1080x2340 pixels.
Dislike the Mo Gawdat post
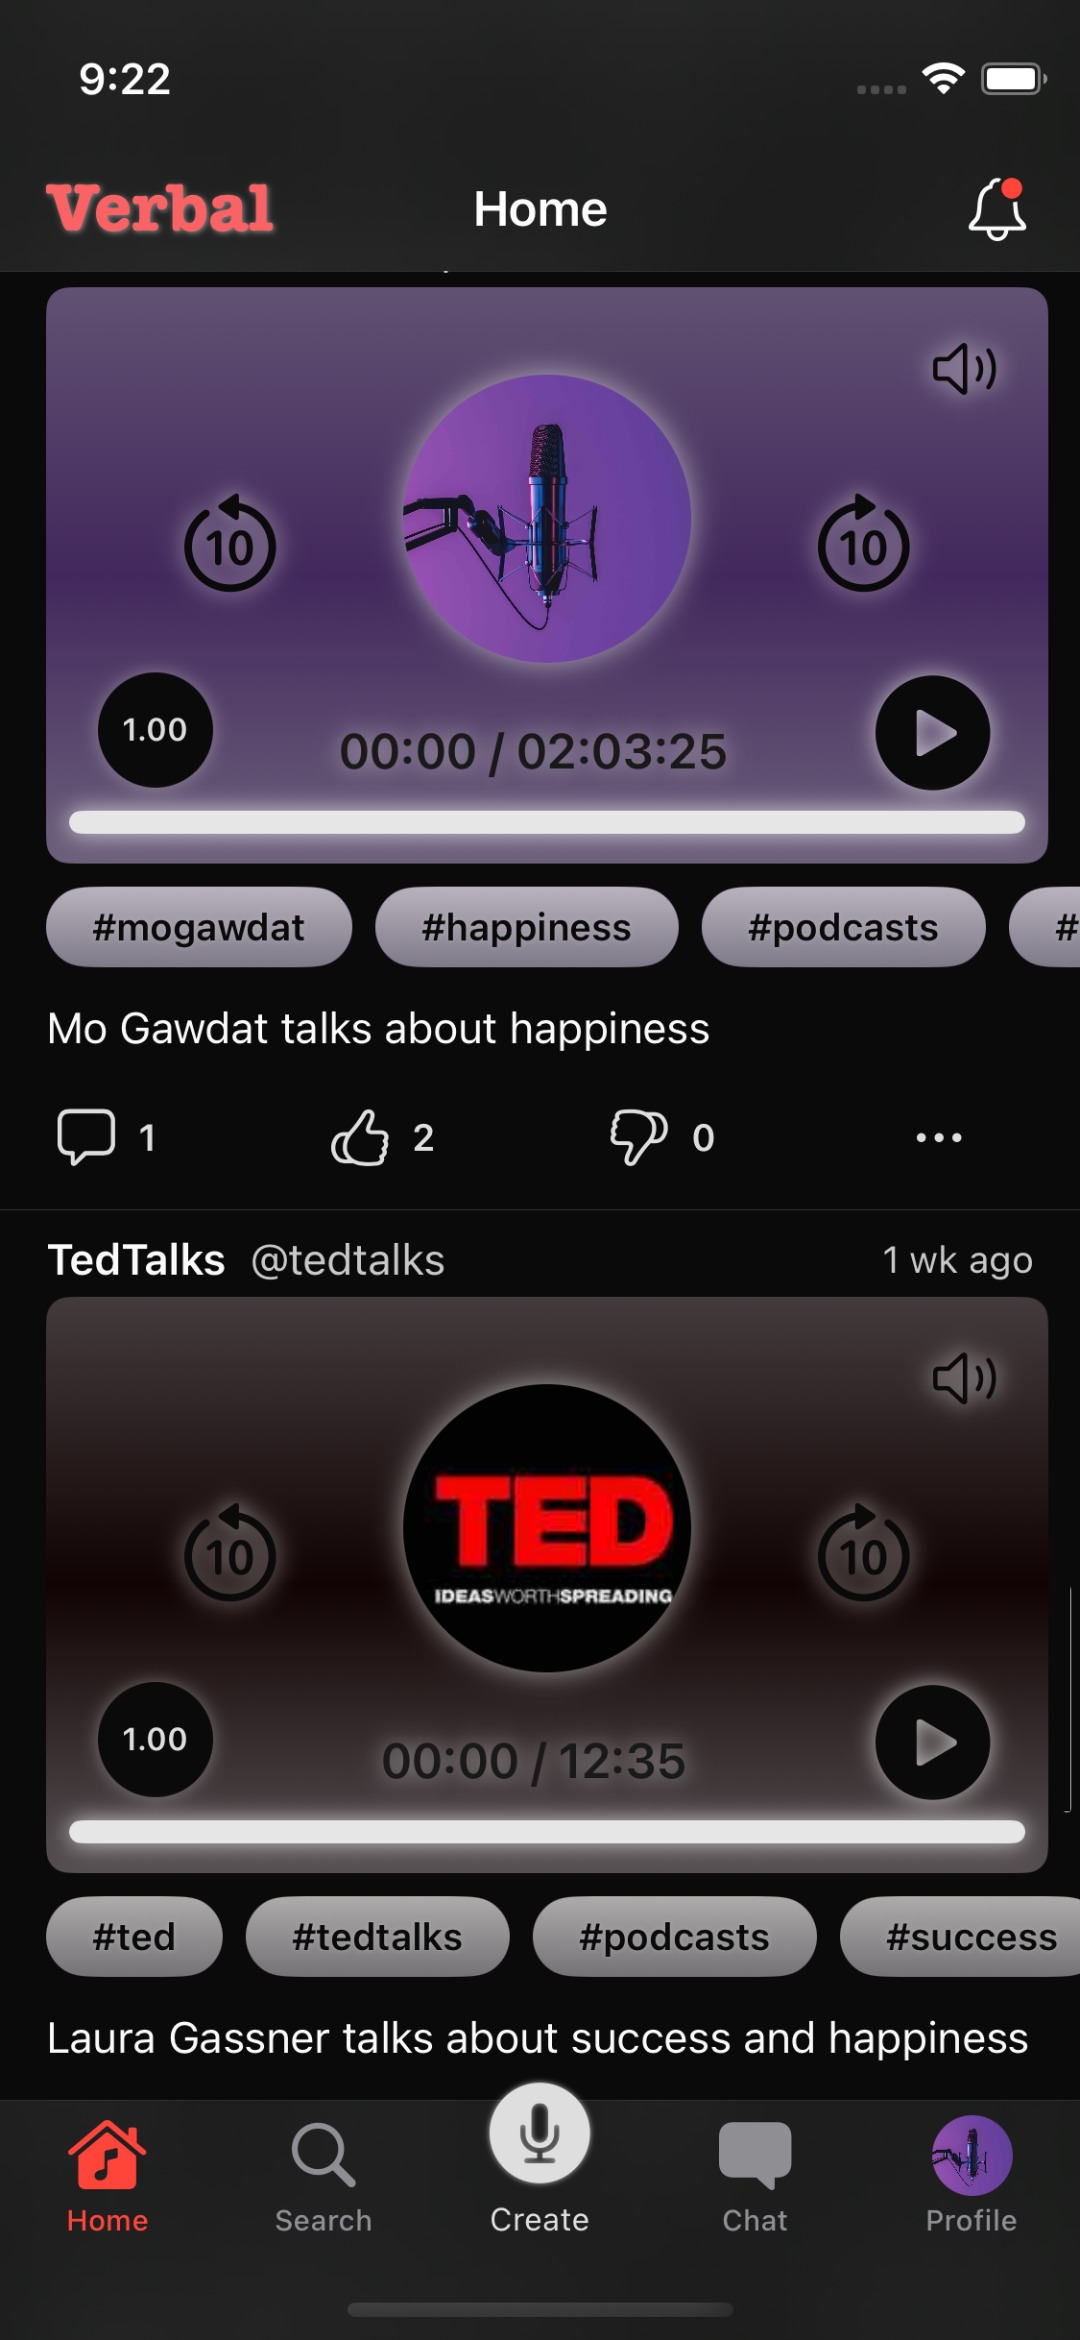pos(662,1137)
